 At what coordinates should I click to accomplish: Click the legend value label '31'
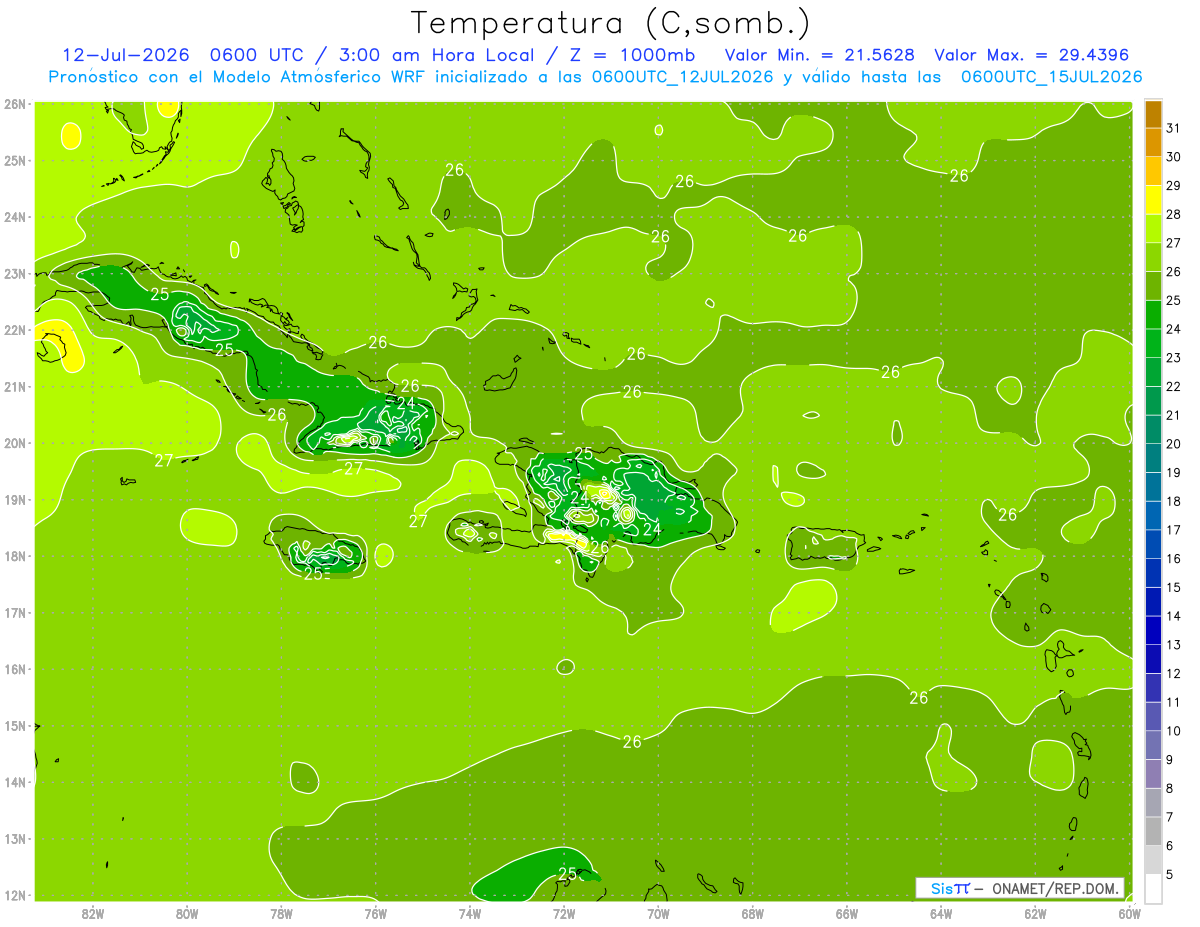pyautogui.click(x=1174, y=129)
